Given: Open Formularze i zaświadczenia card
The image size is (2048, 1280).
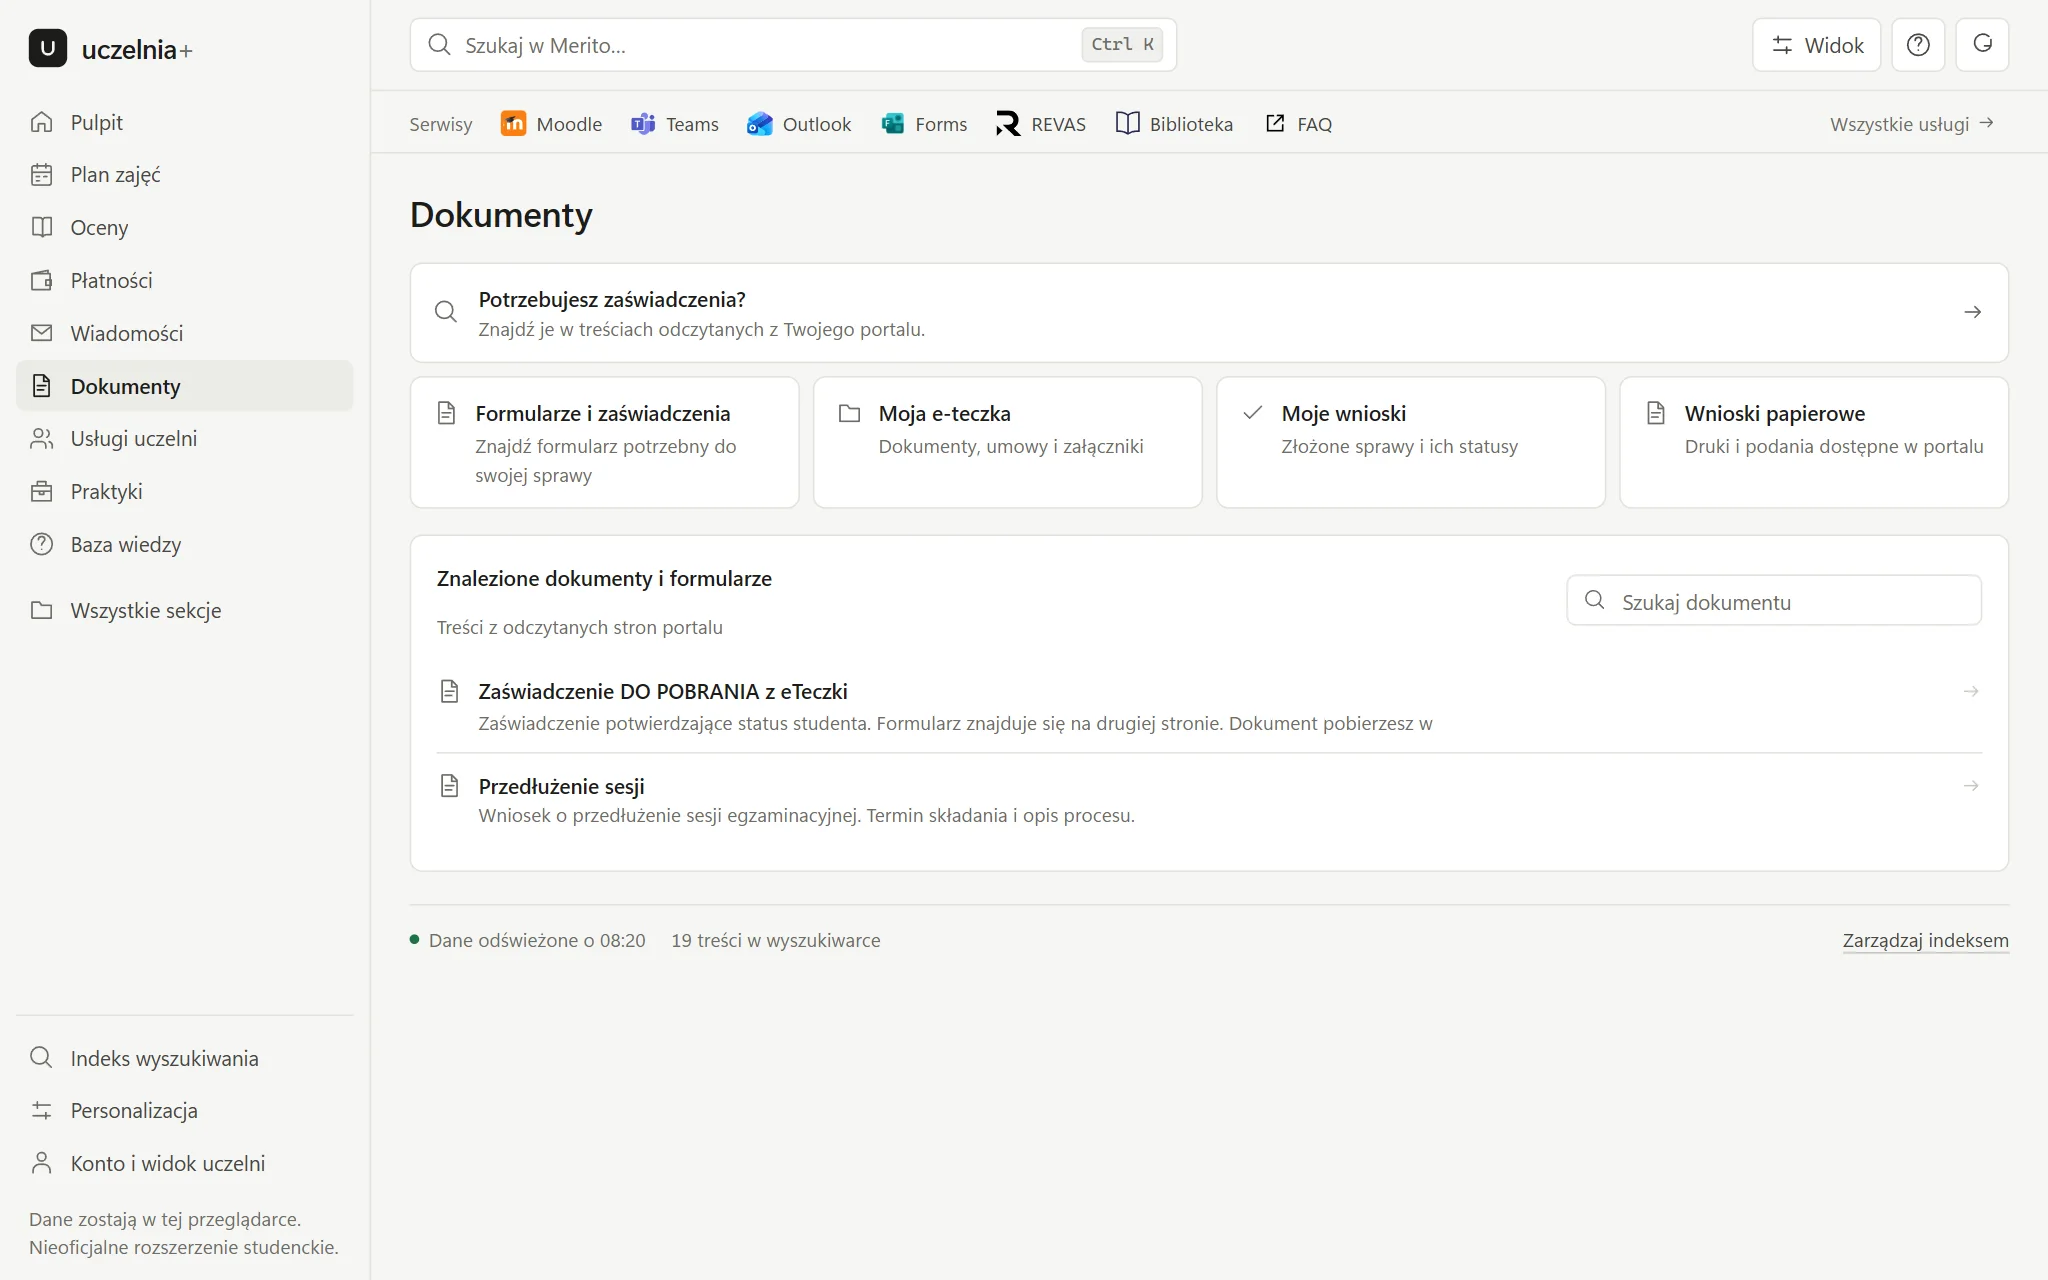Looking at the screenshot, I should pos(605,442).
